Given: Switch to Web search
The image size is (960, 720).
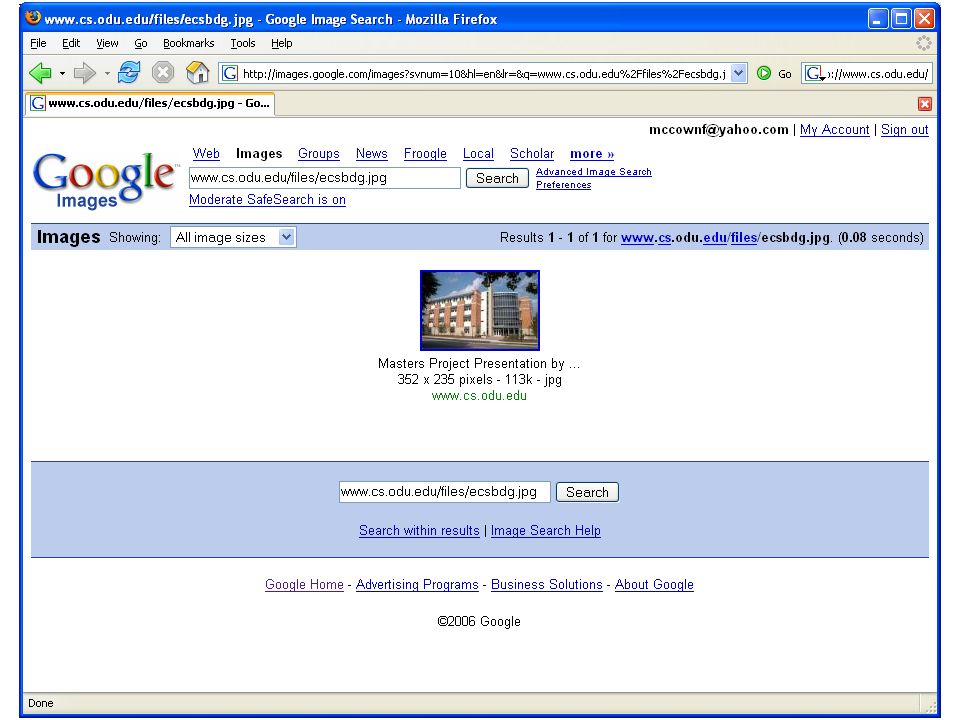Looking at the screenshot, I should [206, 154].
